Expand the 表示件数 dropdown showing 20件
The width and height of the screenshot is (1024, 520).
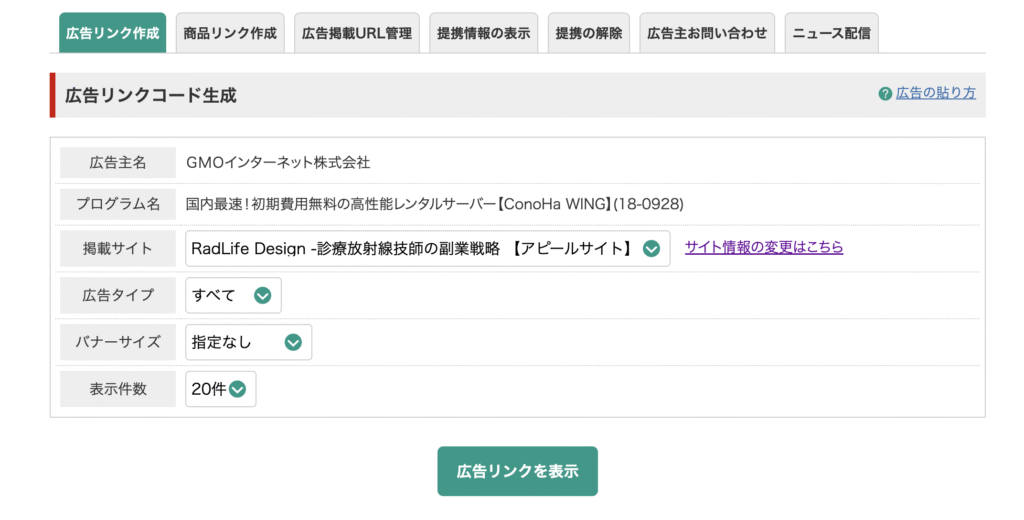coord(221,389)
